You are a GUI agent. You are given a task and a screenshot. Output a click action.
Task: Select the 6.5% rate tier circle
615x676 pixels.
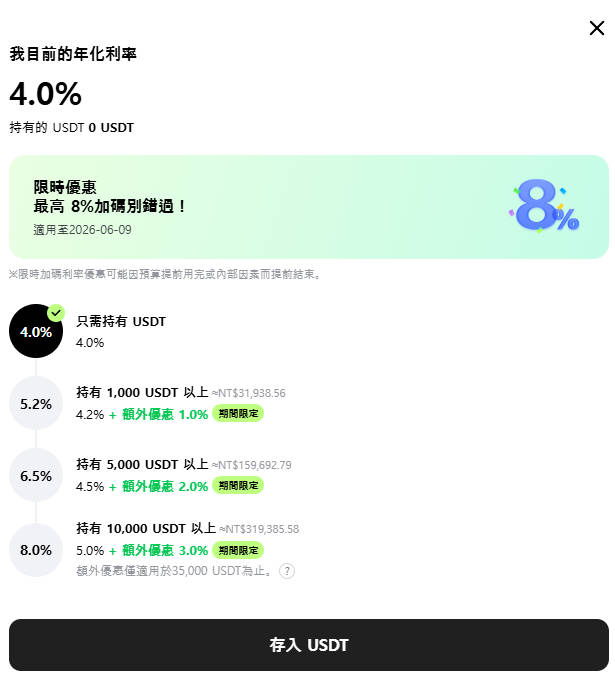click(36, 476)
